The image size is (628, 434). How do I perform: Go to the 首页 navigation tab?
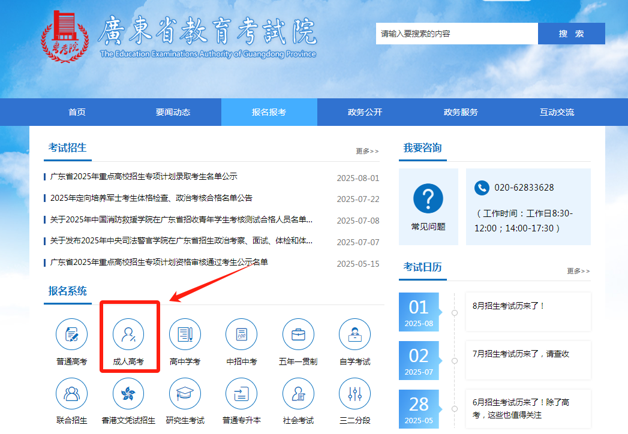point(77,112)
